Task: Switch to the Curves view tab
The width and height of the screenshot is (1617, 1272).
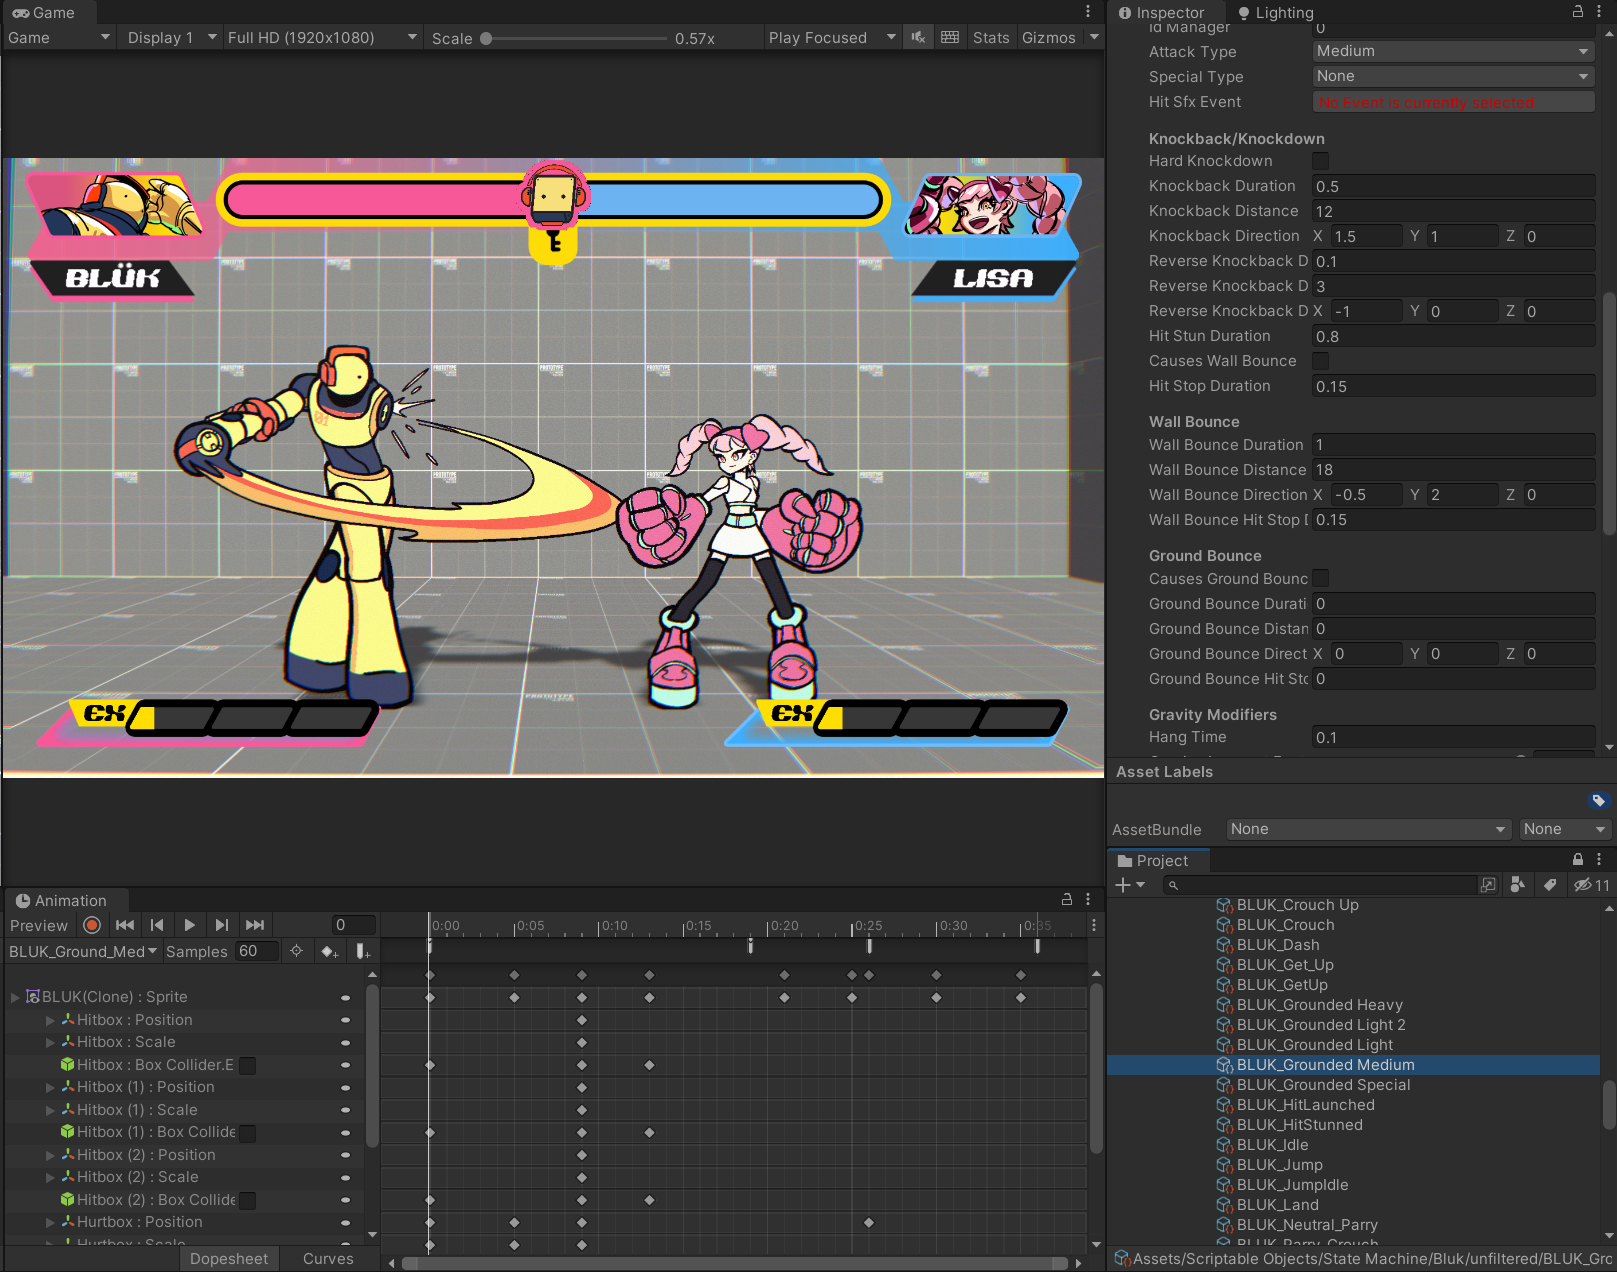Action: point(328,1259)
